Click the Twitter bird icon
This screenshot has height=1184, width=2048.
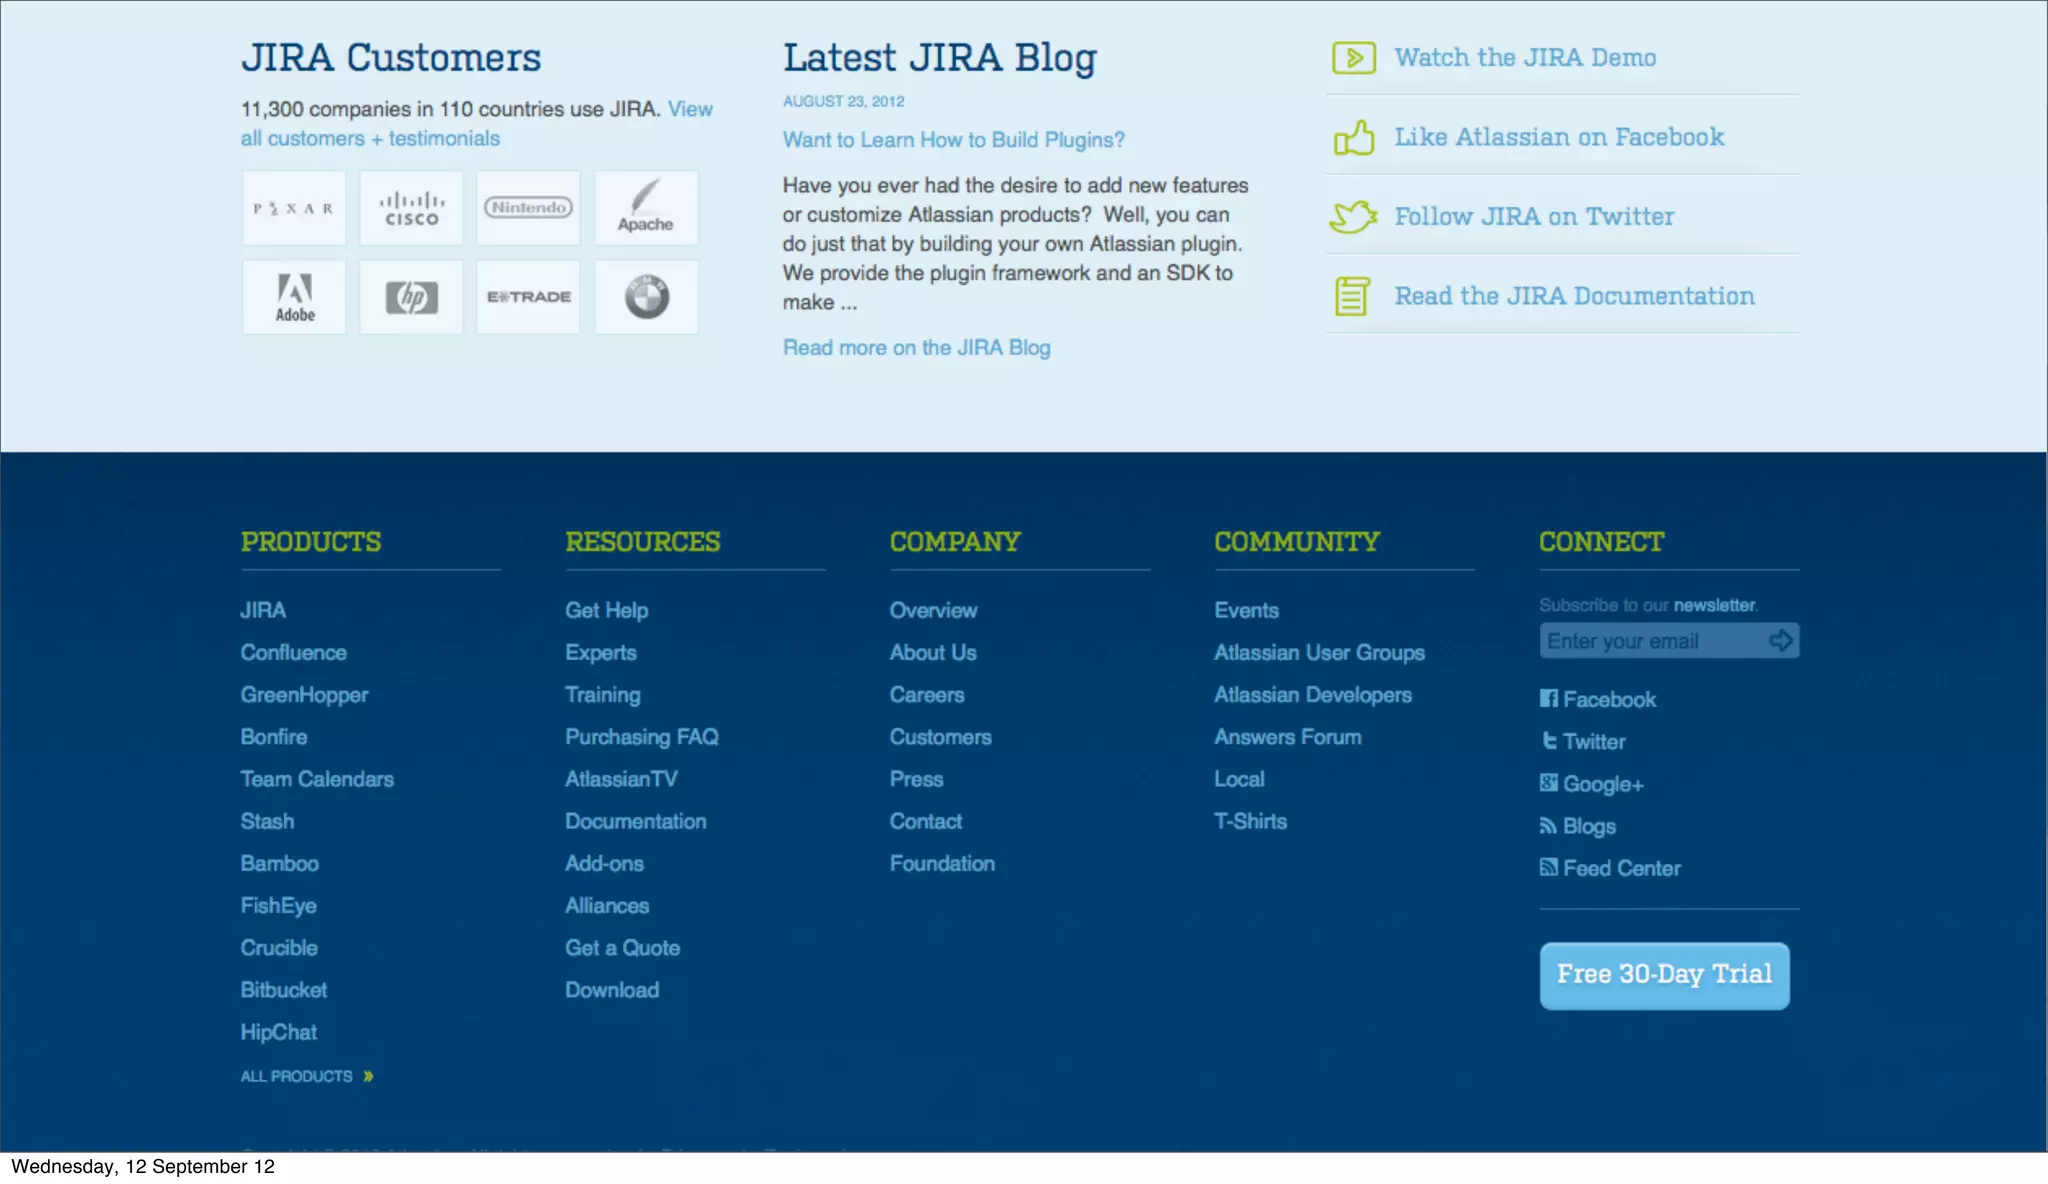tap(1353, 216)
